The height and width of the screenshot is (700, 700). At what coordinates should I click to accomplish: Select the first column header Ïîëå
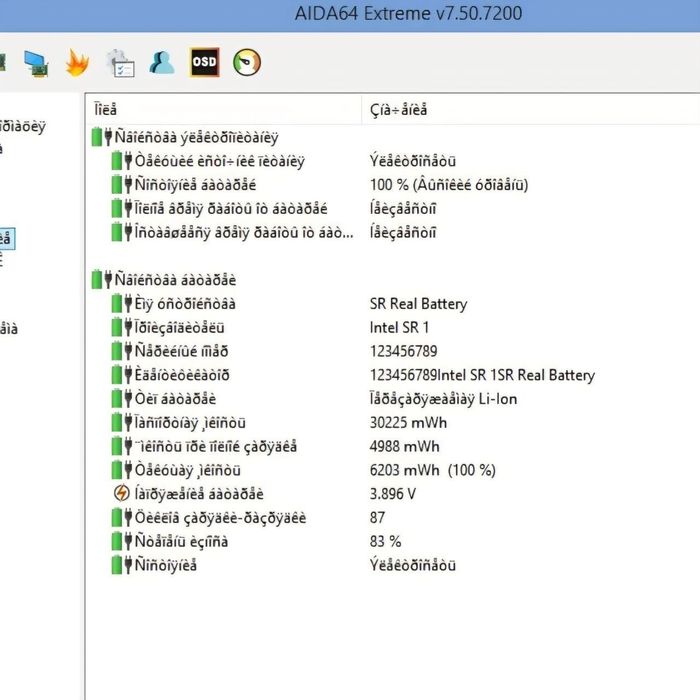click(223, 109)
